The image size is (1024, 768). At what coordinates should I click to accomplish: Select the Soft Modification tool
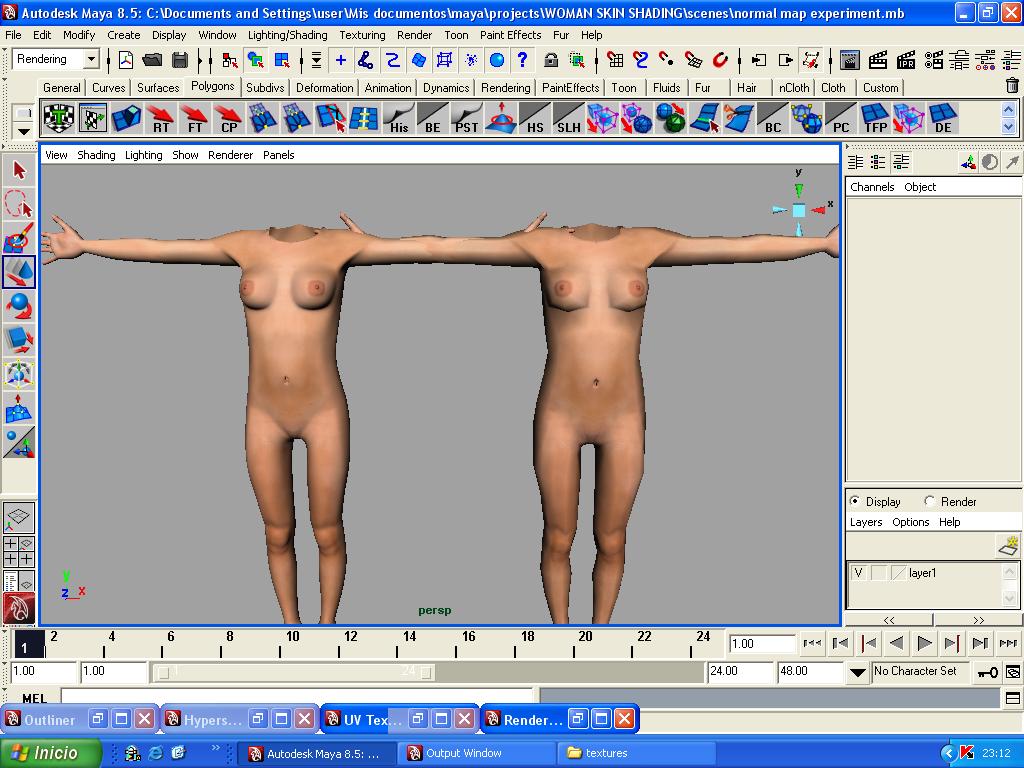tap(19, 408)
